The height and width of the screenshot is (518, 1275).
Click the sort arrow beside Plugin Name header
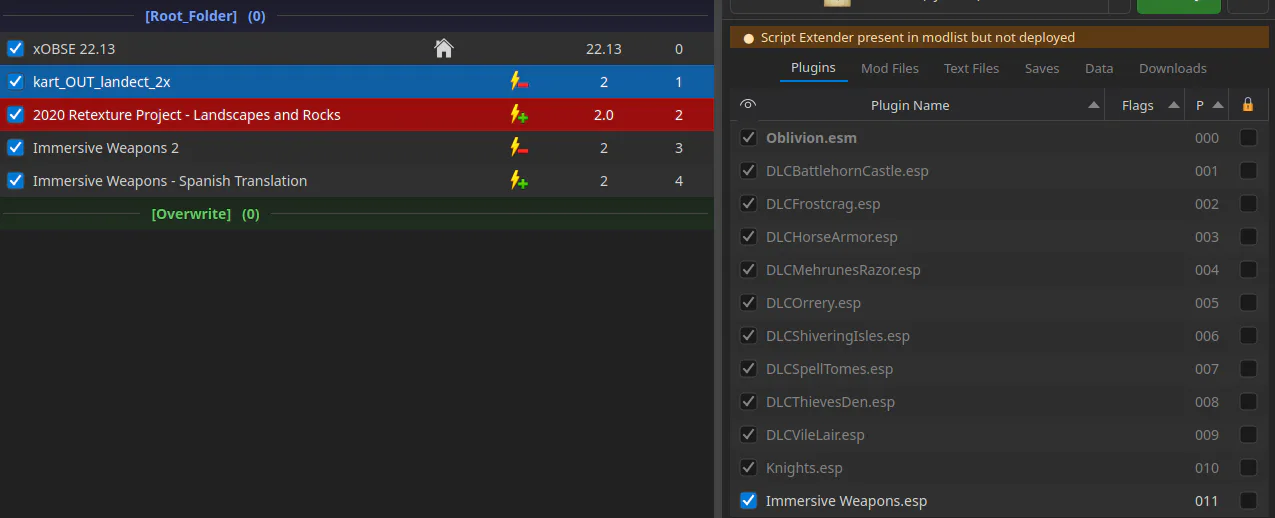pyautogui.click(x=1094, y=105)
